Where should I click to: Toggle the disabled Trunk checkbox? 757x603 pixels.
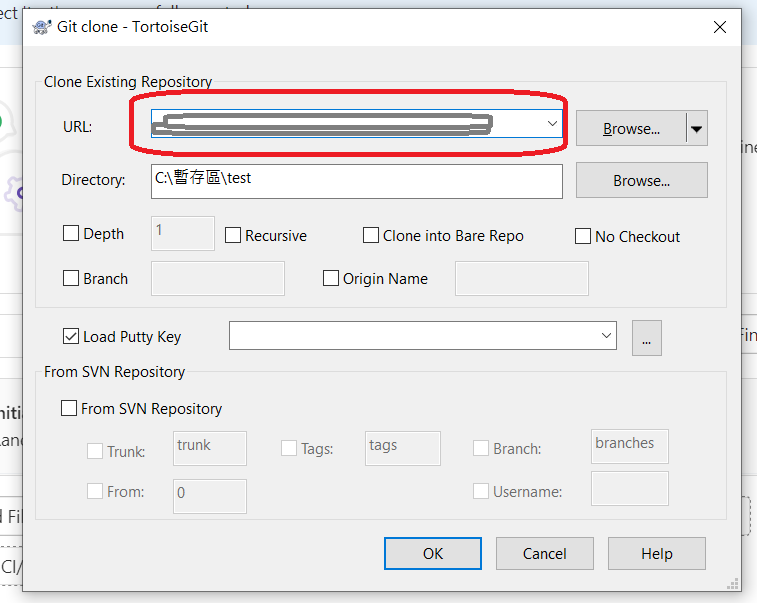[95, 451]
